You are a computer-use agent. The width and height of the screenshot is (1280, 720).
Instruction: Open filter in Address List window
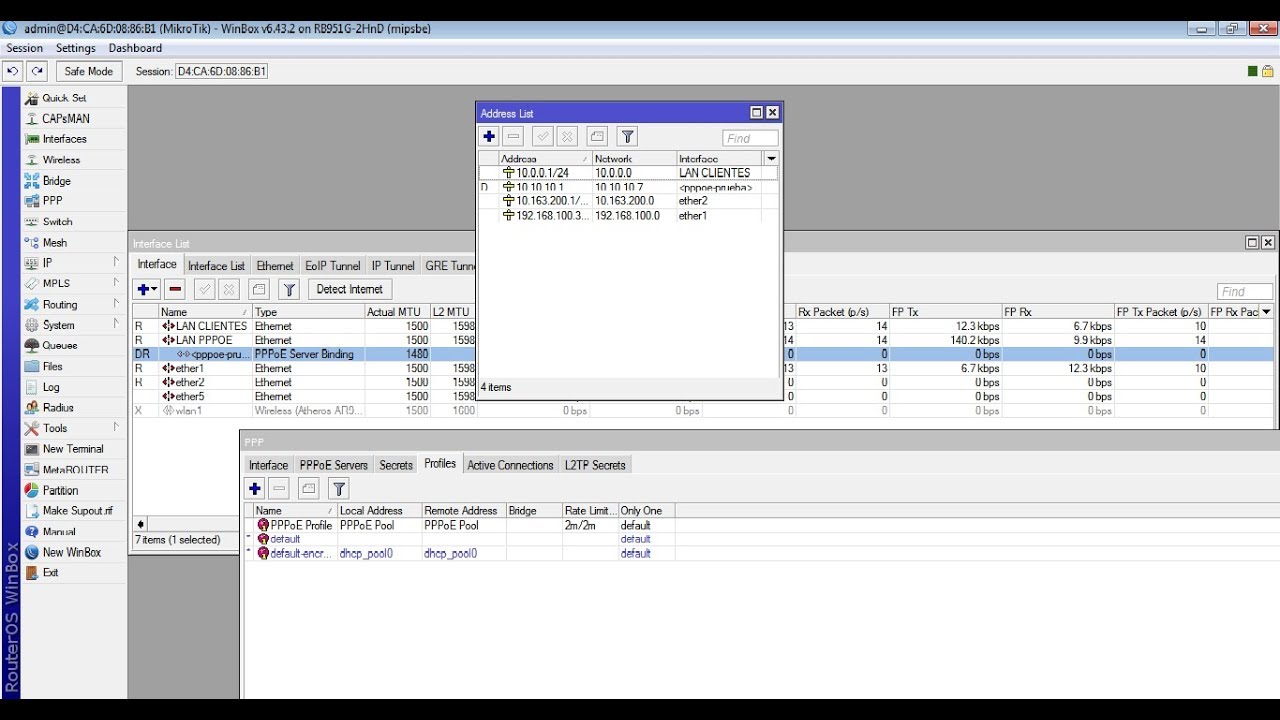tap(627, 137)
